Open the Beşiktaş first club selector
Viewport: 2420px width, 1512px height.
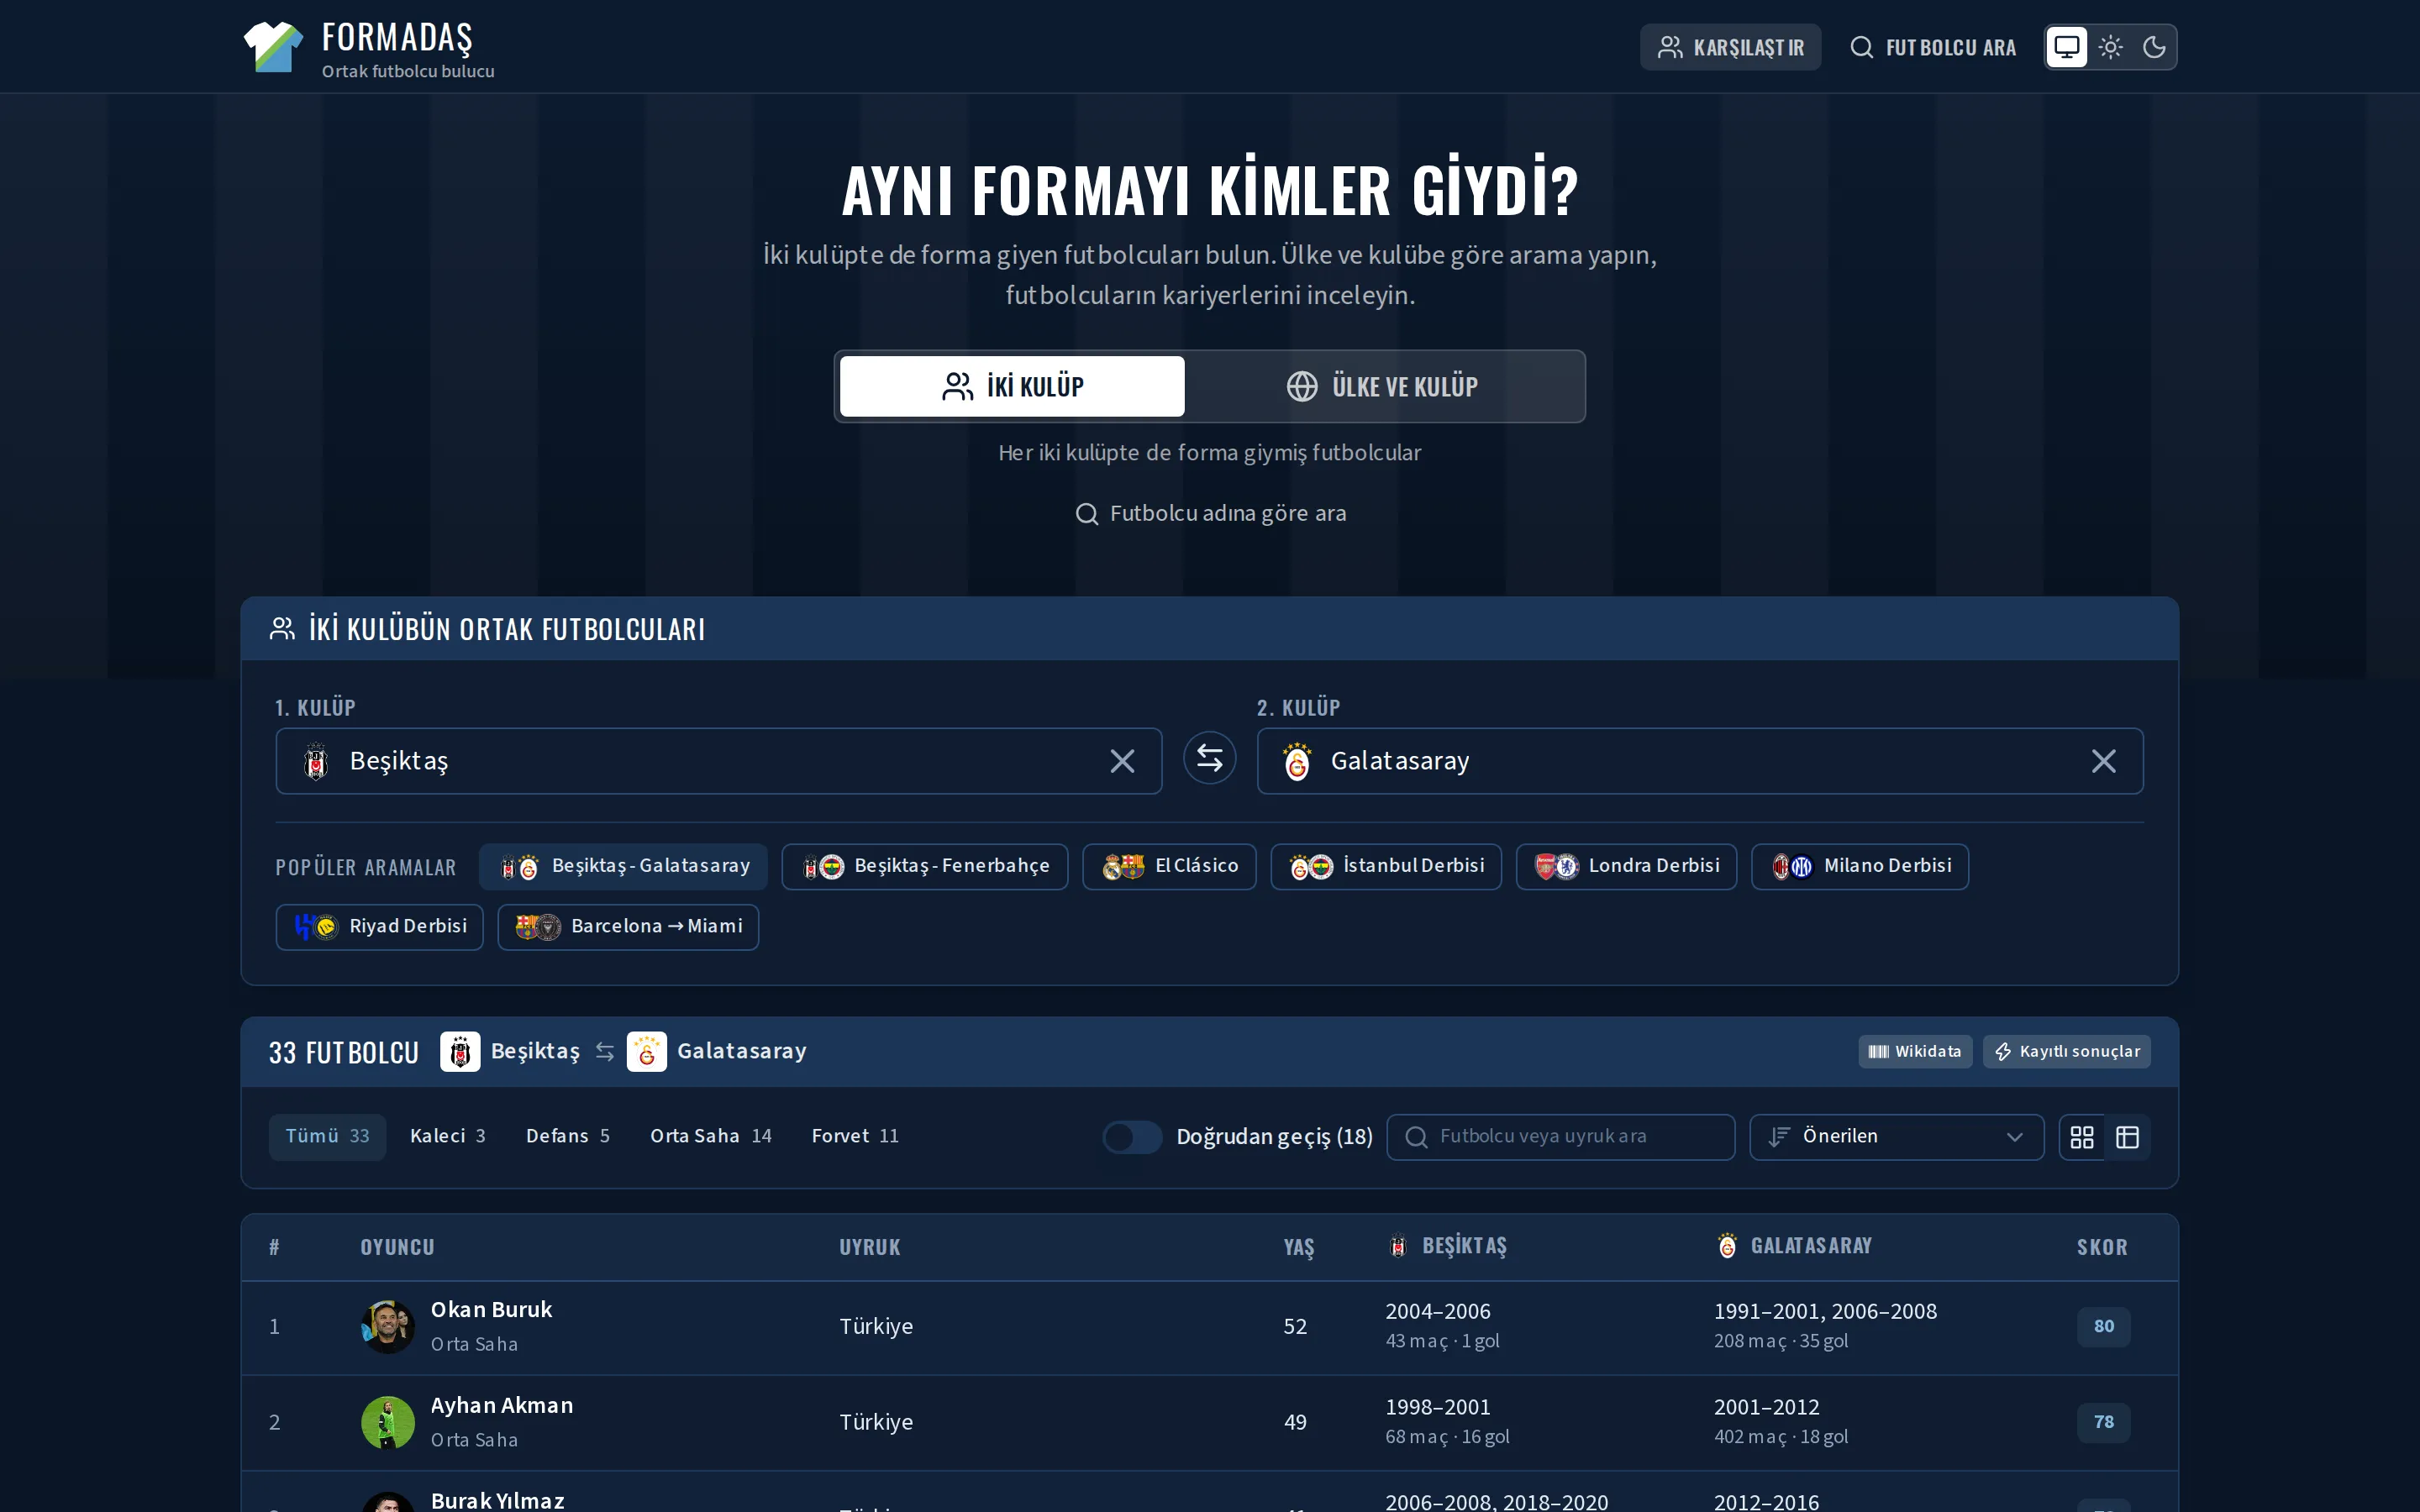tap(718, 762)
